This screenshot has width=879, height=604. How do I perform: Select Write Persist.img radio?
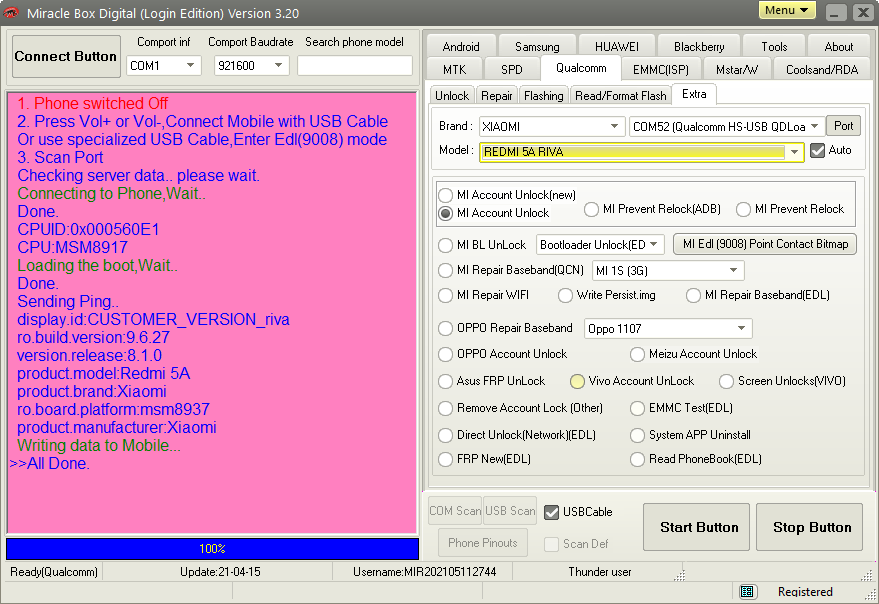pos(566,295)
